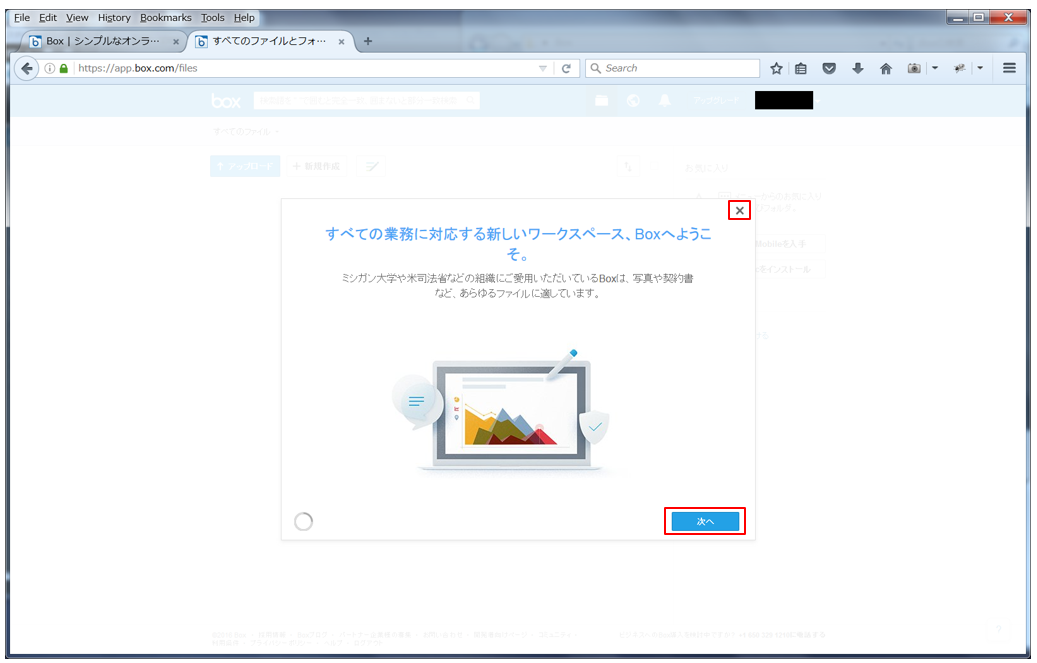Close the 'Box | シンプルなオンラ…' tab

[x=176, y=42]
